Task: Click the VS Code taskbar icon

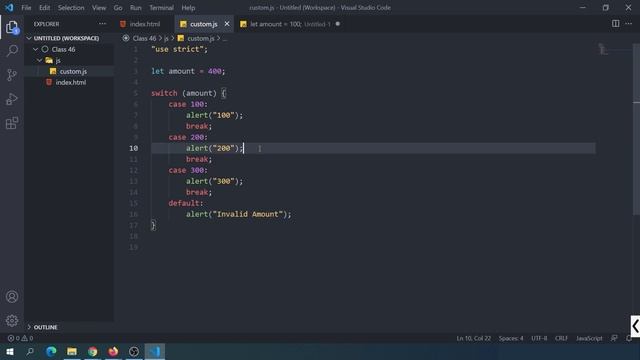Action: [x=155, y=351]
